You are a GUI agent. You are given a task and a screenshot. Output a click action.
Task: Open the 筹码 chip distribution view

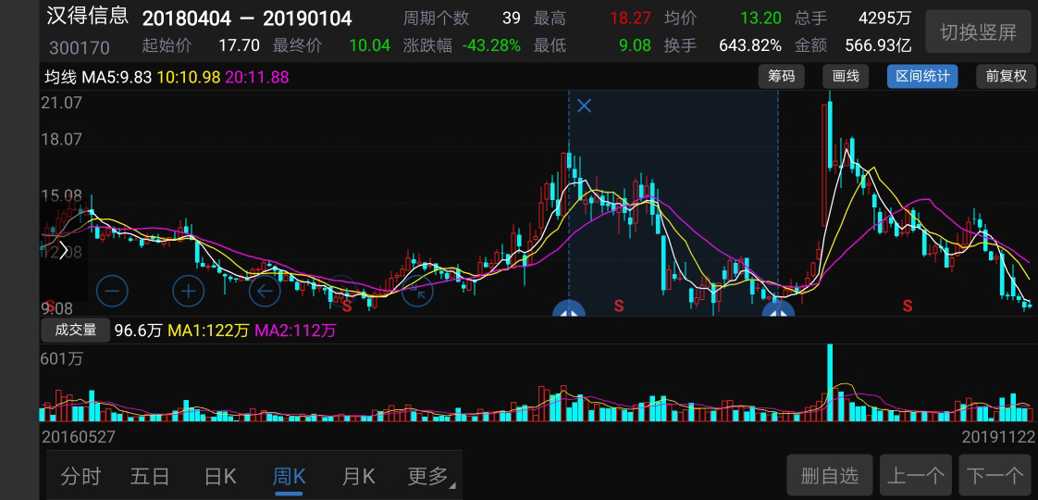tap(781, 76)
